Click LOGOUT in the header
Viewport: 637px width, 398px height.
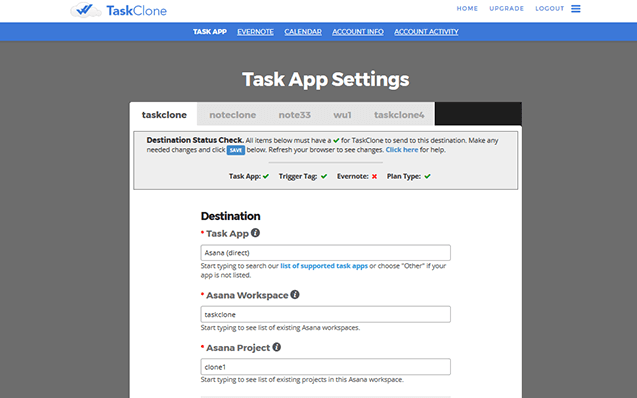(x=550, y=9)
